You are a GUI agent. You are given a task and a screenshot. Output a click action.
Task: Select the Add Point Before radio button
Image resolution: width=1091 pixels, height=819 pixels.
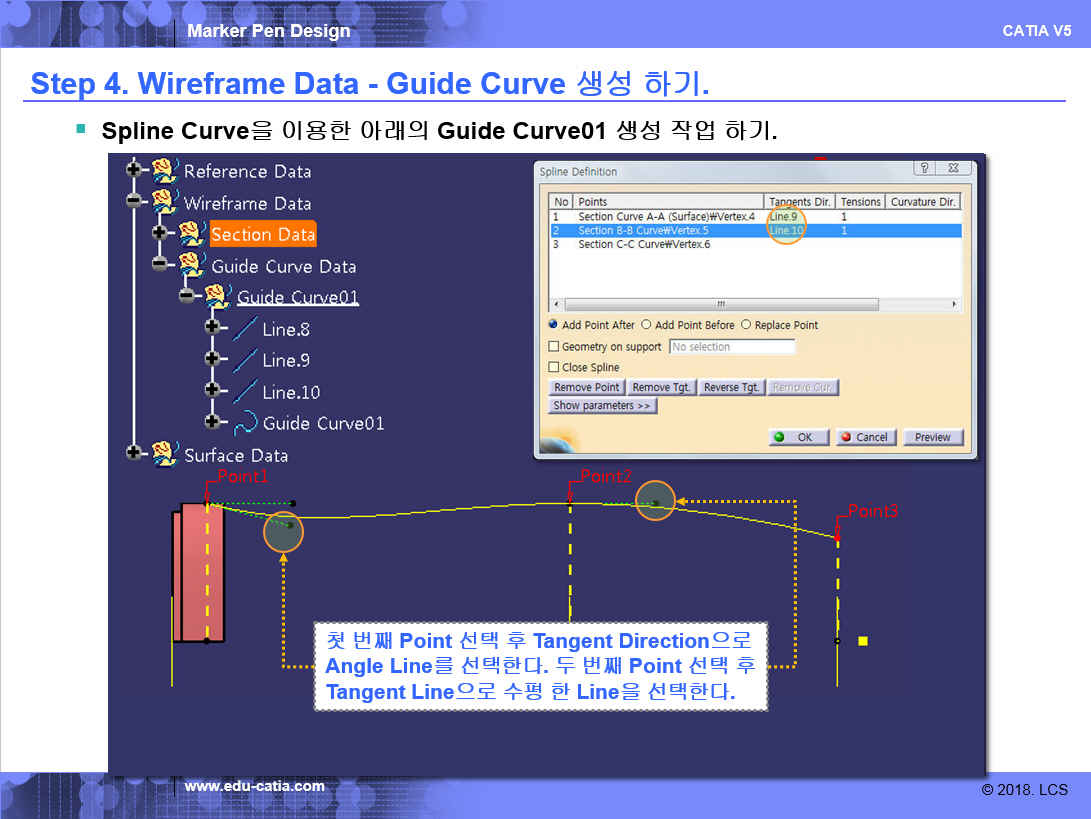[x=646, y=325]
